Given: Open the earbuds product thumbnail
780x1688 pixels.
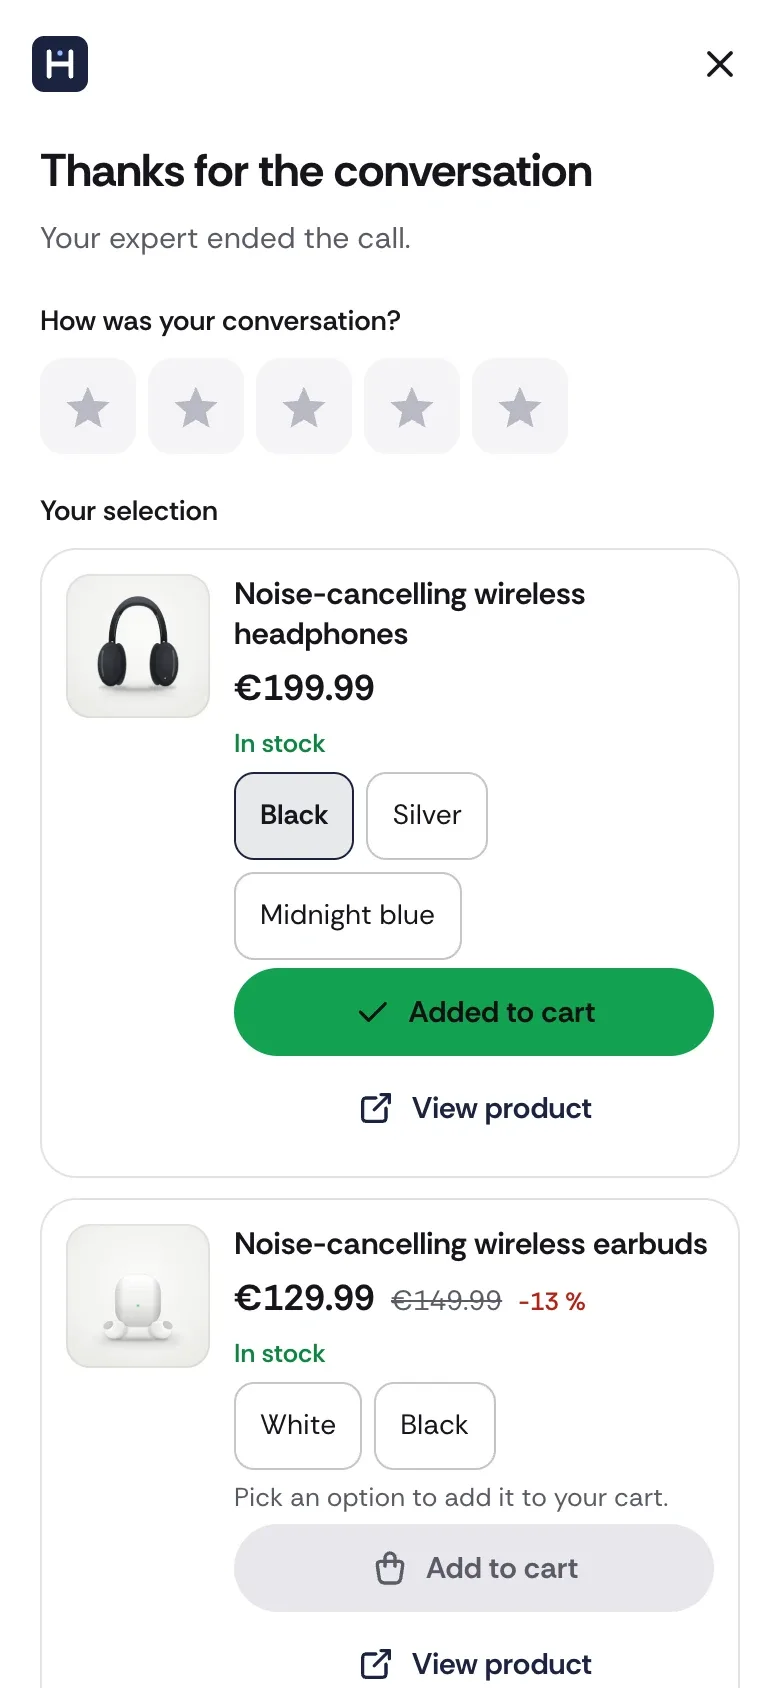Looking at the screenshot, I should (138, 1296).
